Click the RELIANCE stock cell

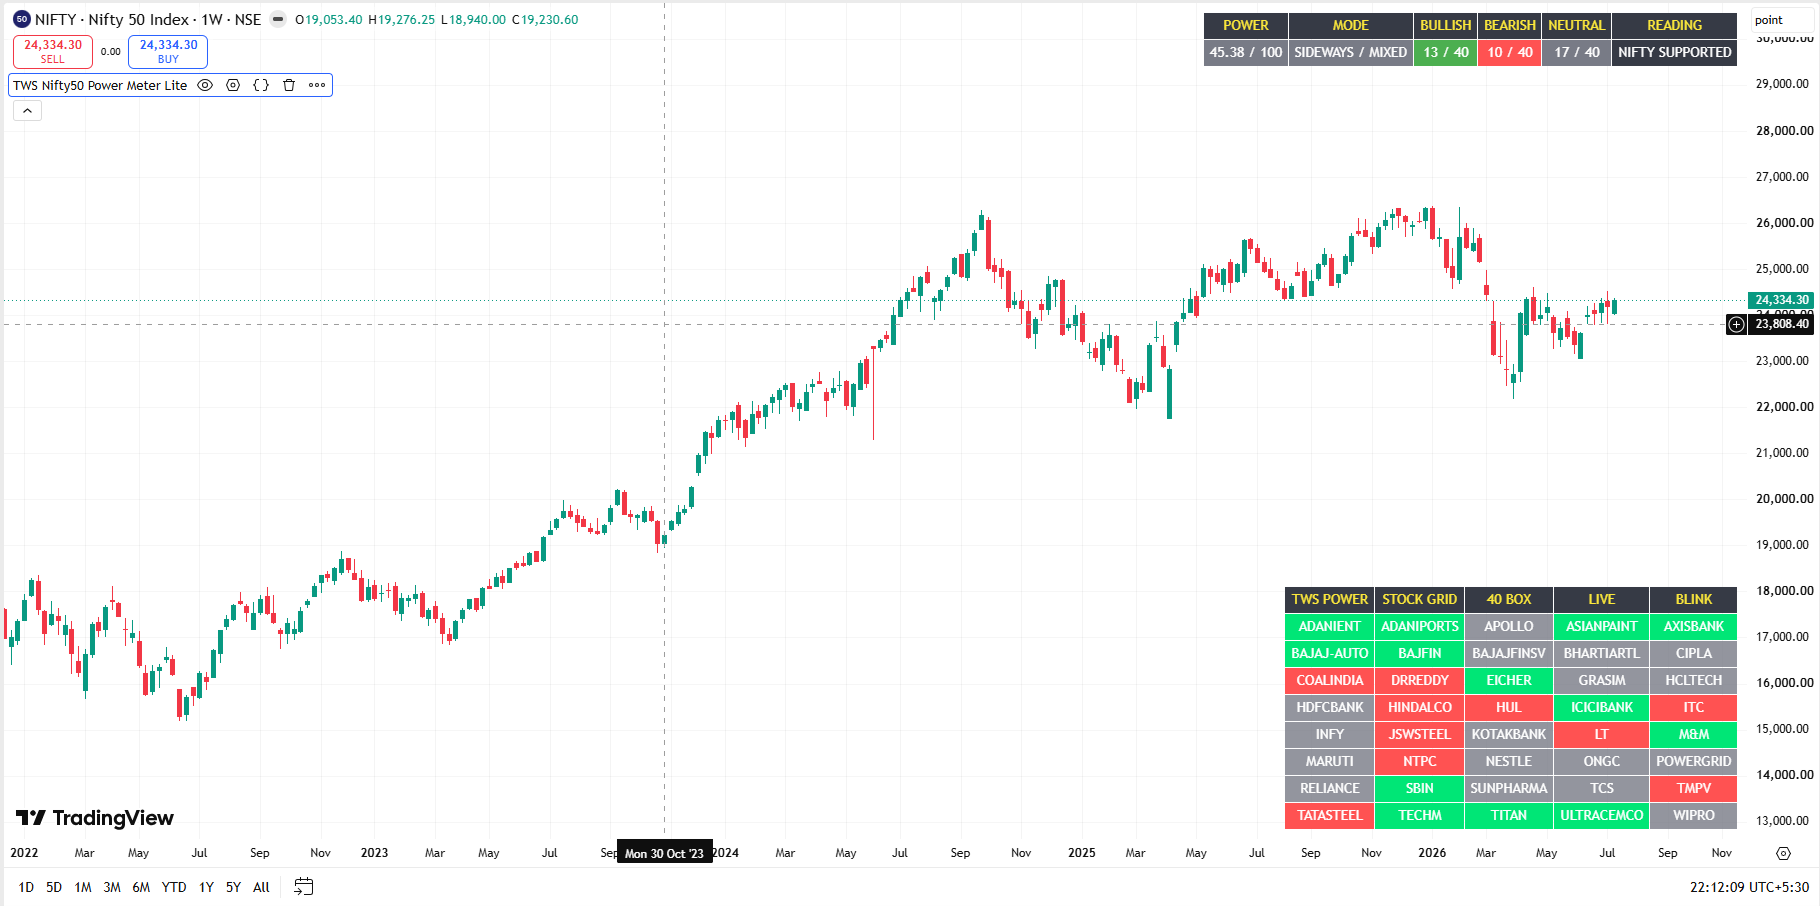(1330, 788)
